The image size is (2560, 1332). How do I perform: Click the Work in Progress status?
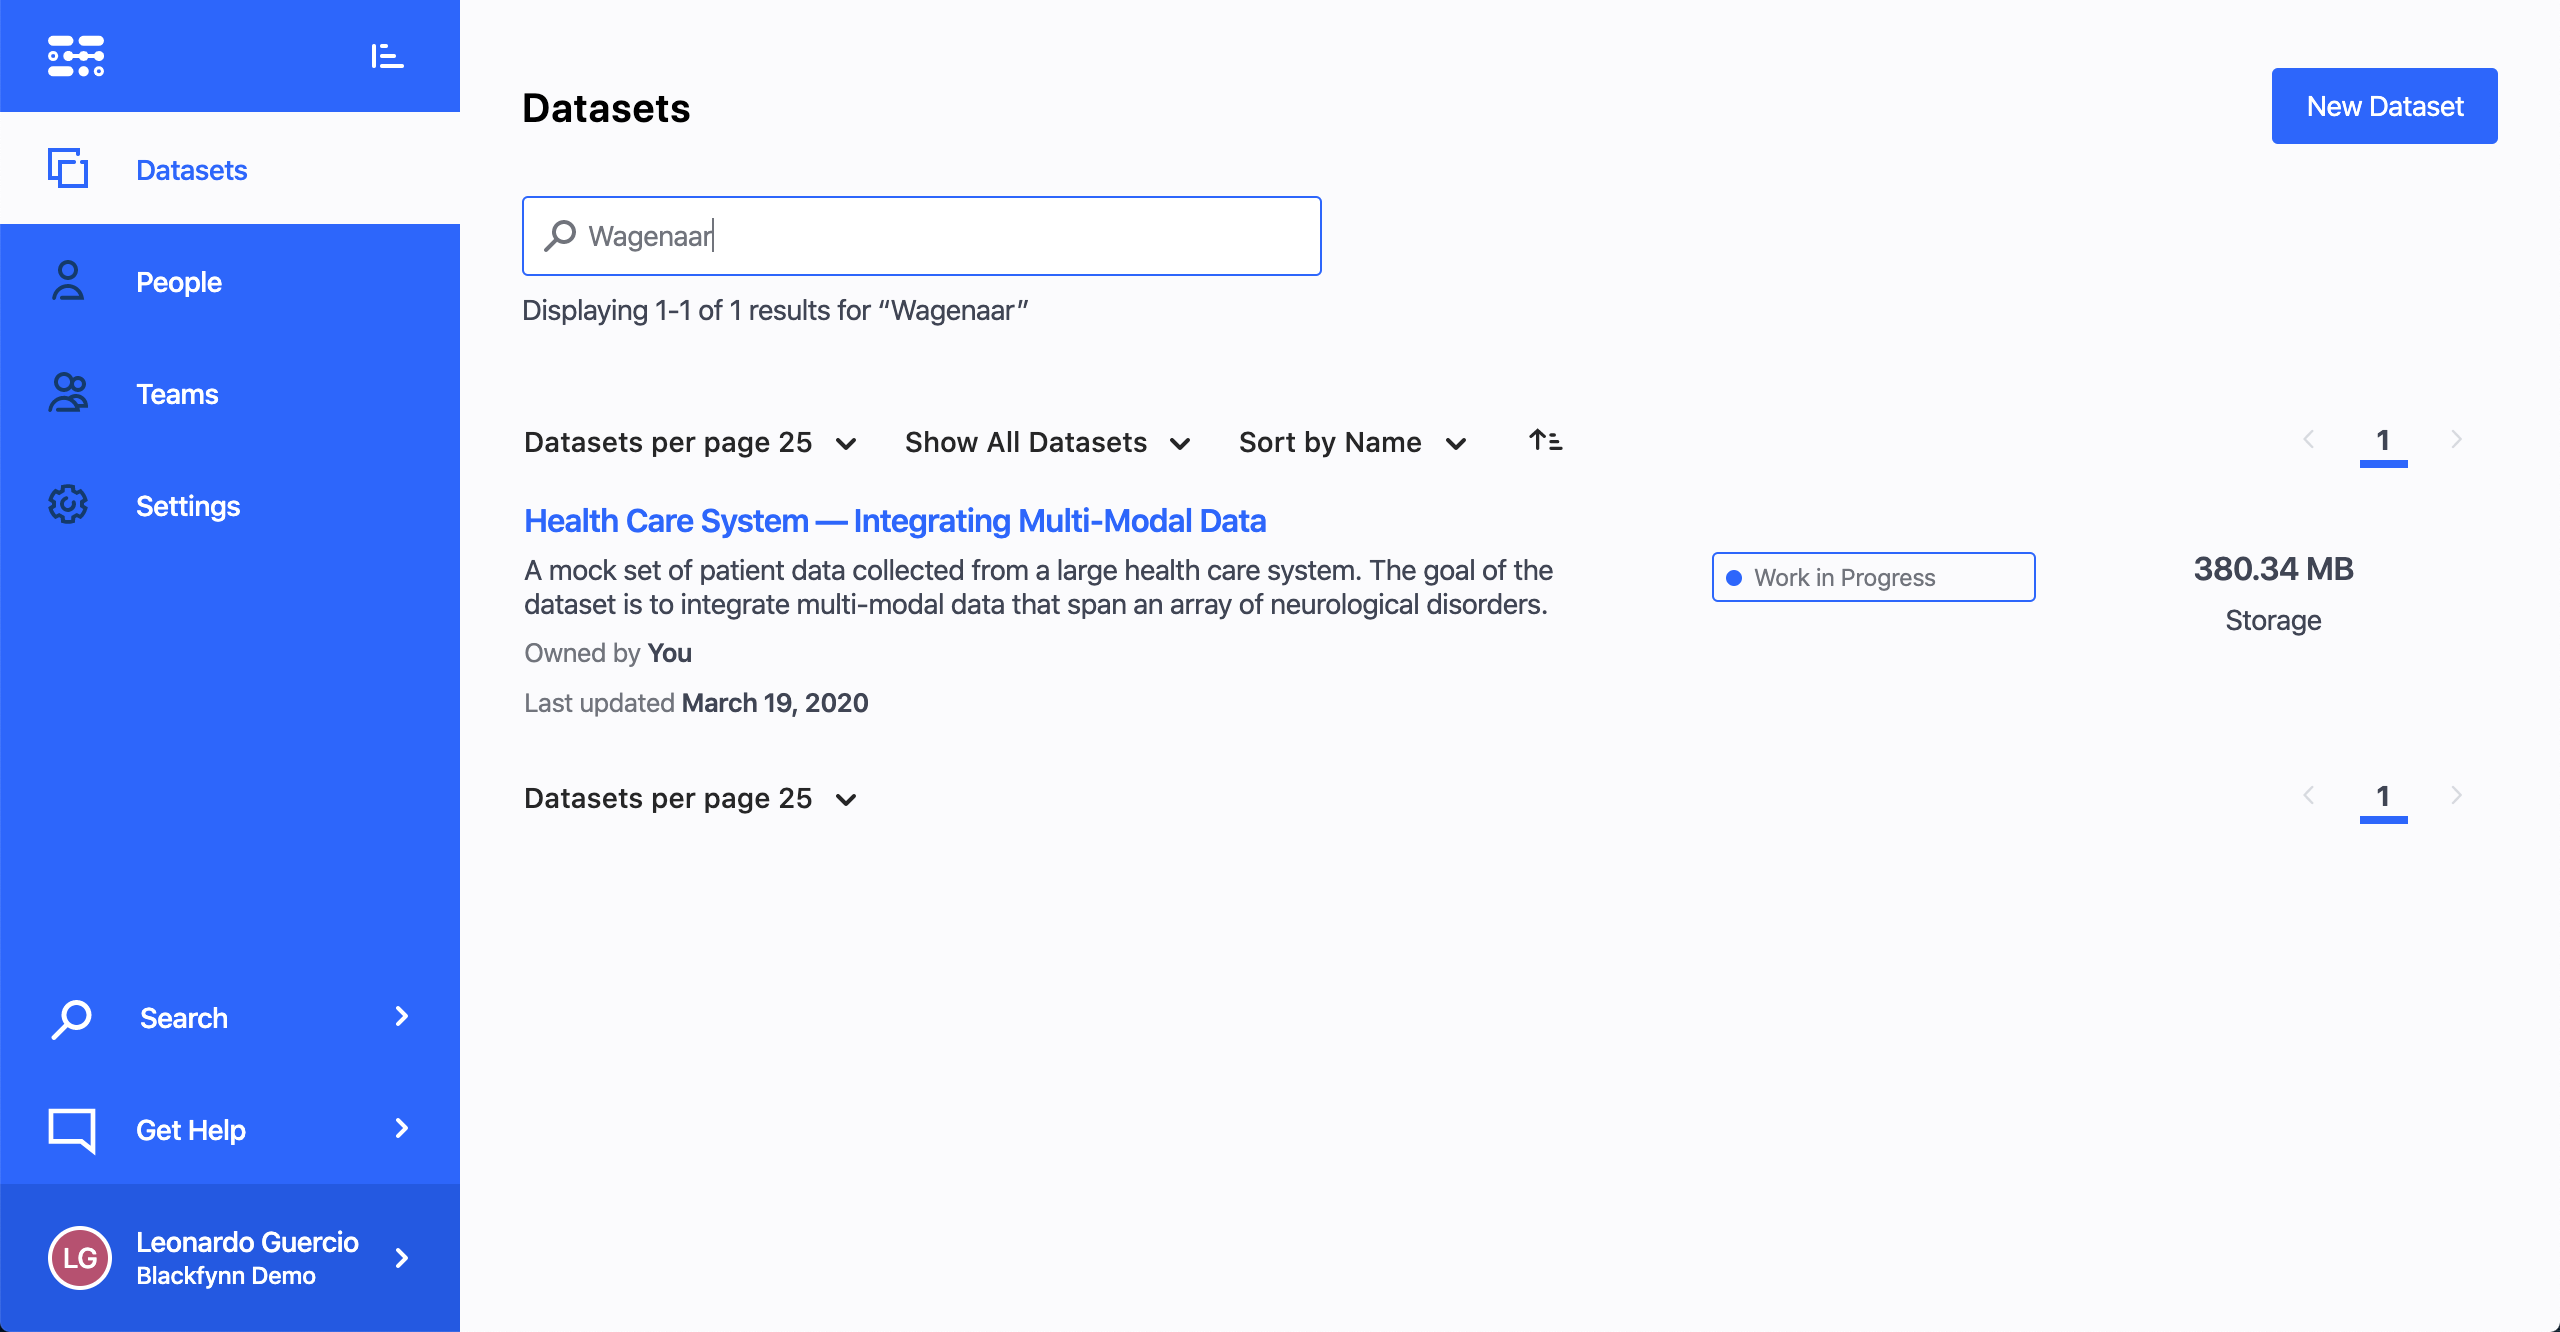coord(1873,577)
